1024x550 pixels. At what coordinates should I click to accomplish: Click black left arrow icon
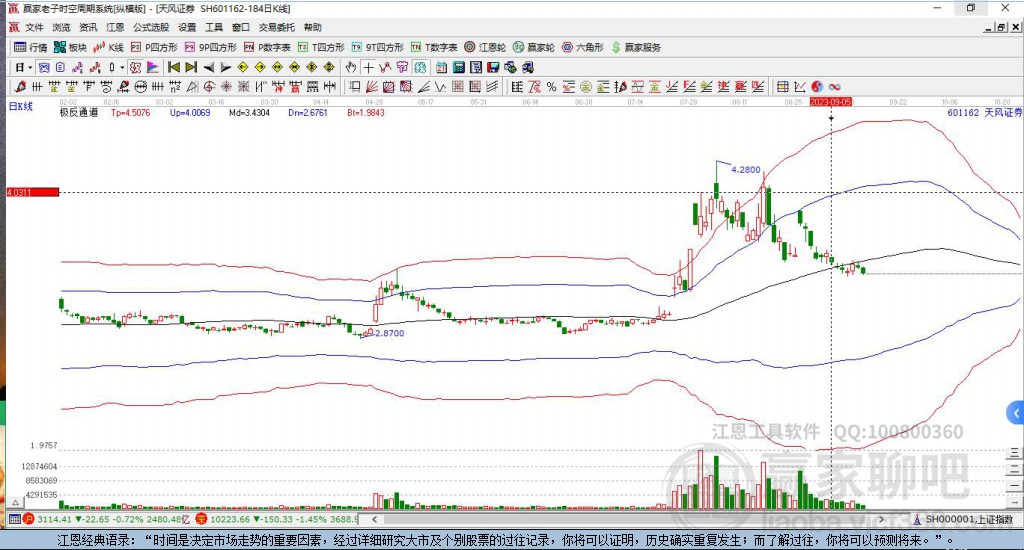pos(209,67)
